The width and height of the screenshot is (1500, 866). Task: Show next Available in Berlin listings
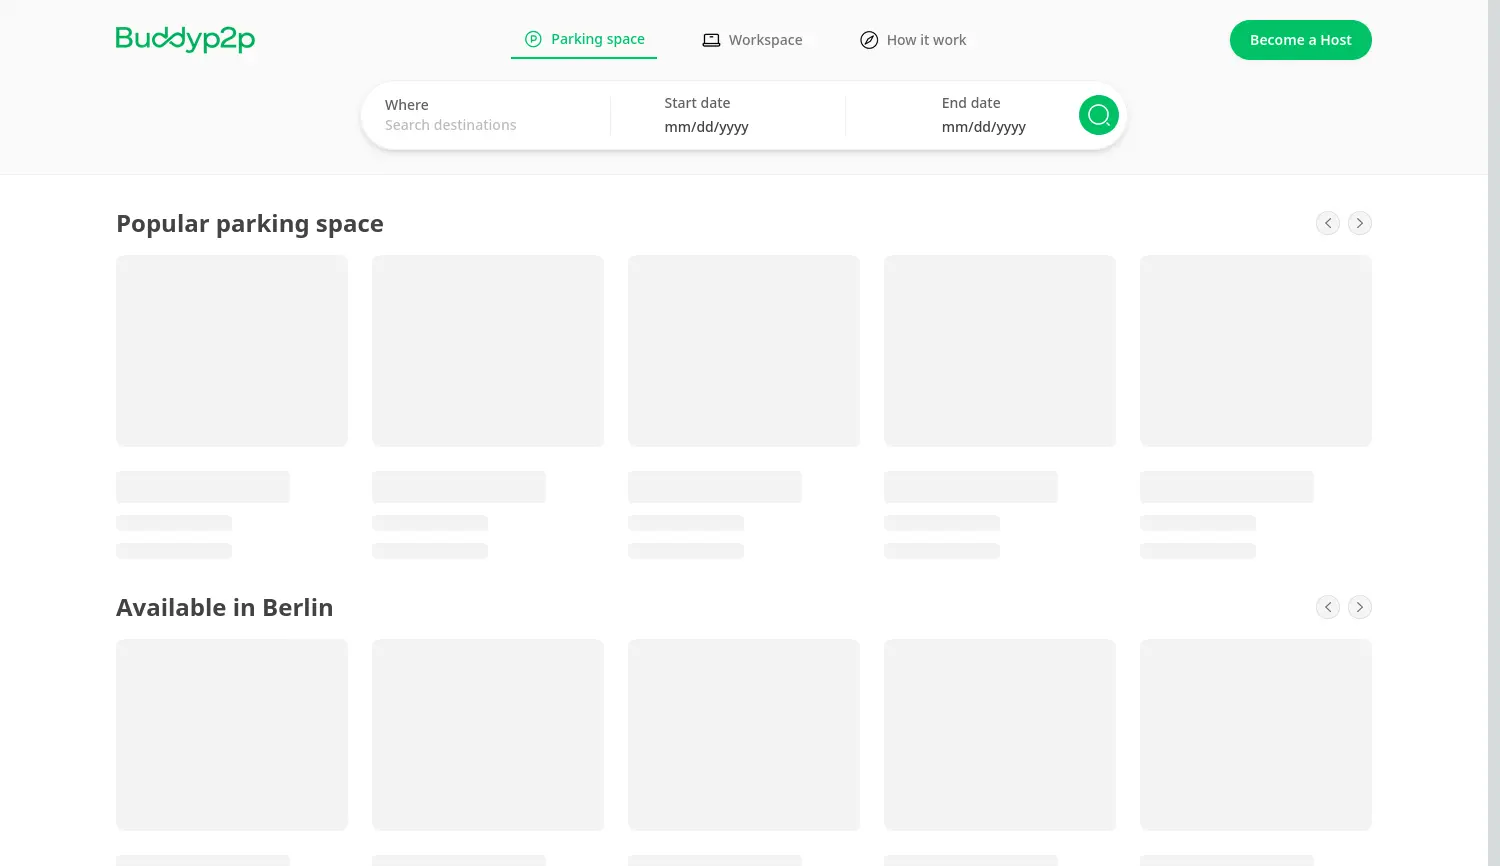(1359, 607)
